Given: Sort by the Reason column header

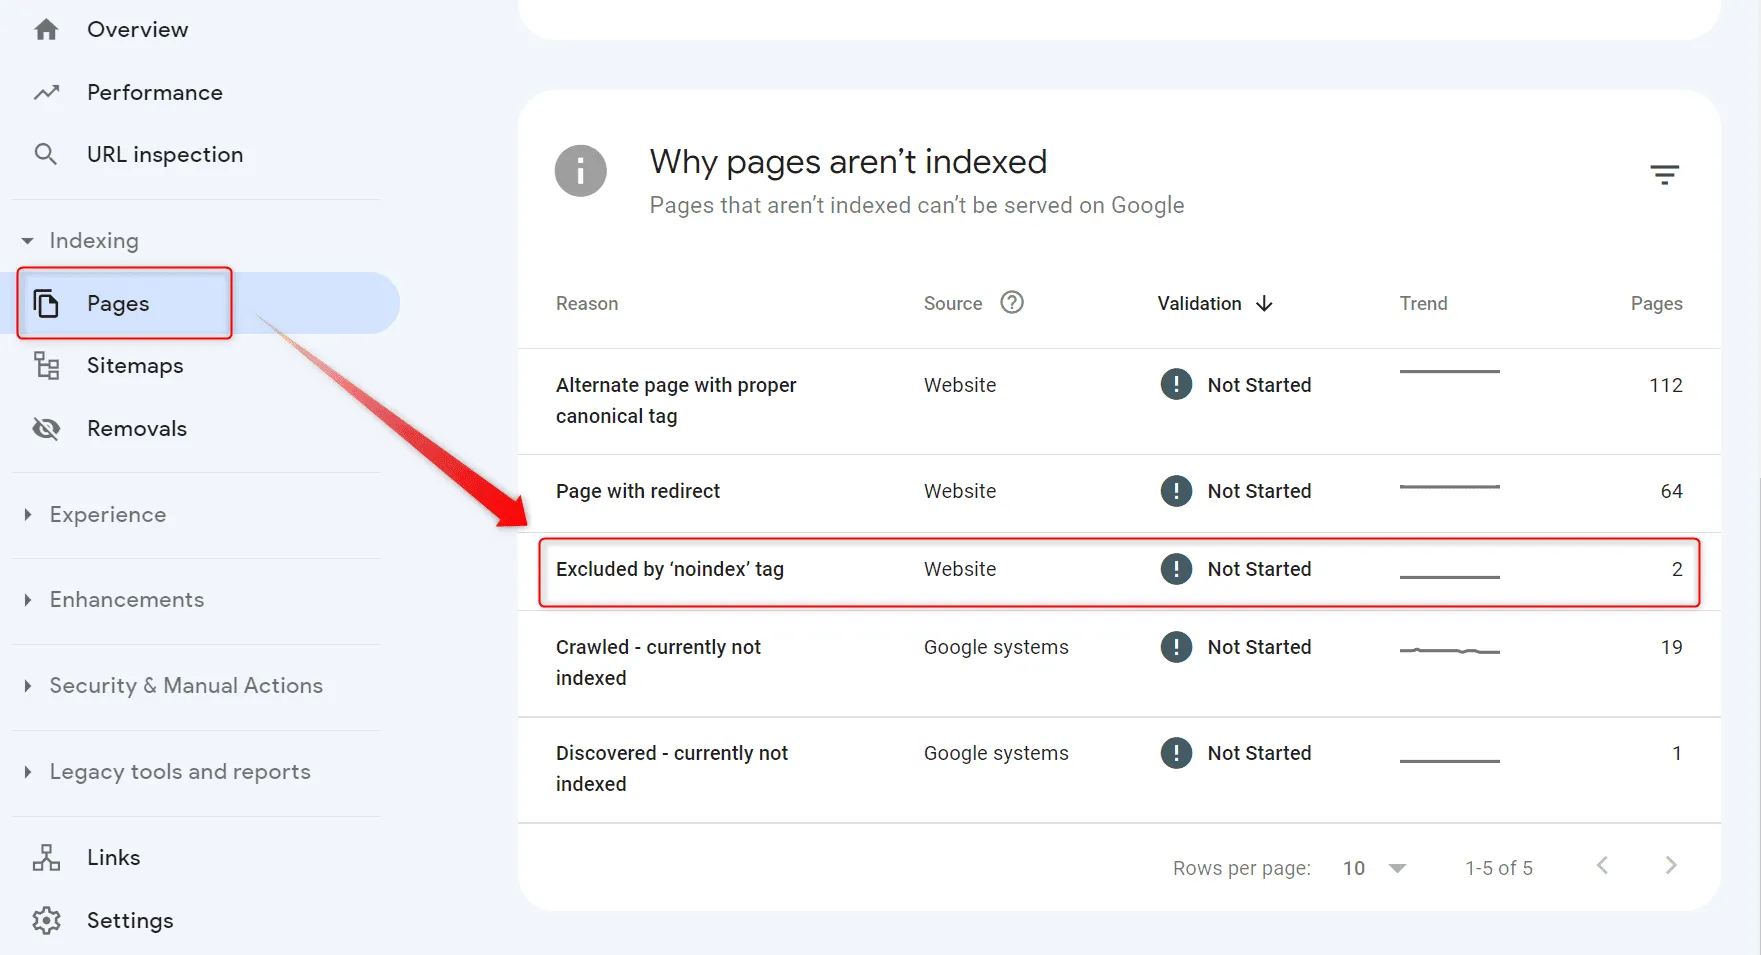Looking at the screenshot, I should (x=587, y=303).
